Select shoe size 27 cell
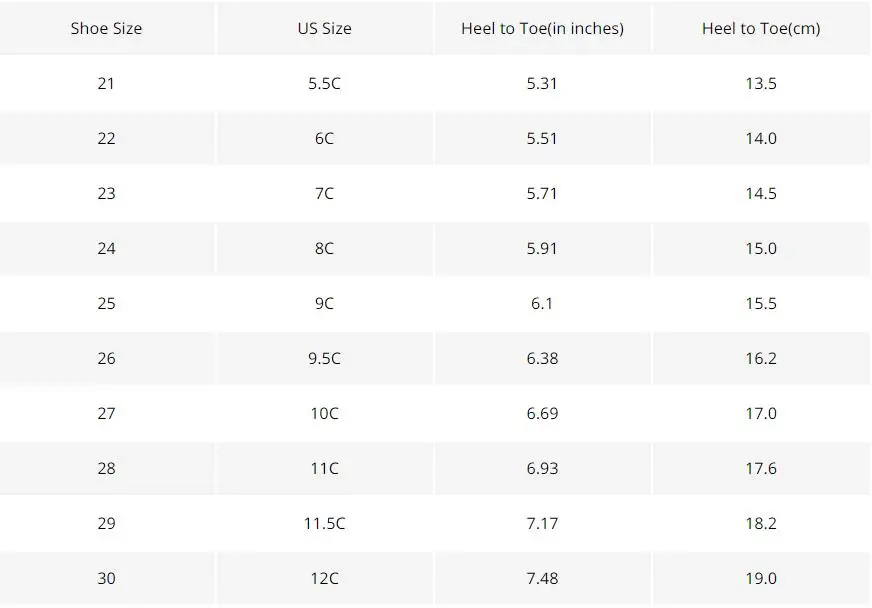Viewport: 872px width, 608px height. click(x=106, y=414)
